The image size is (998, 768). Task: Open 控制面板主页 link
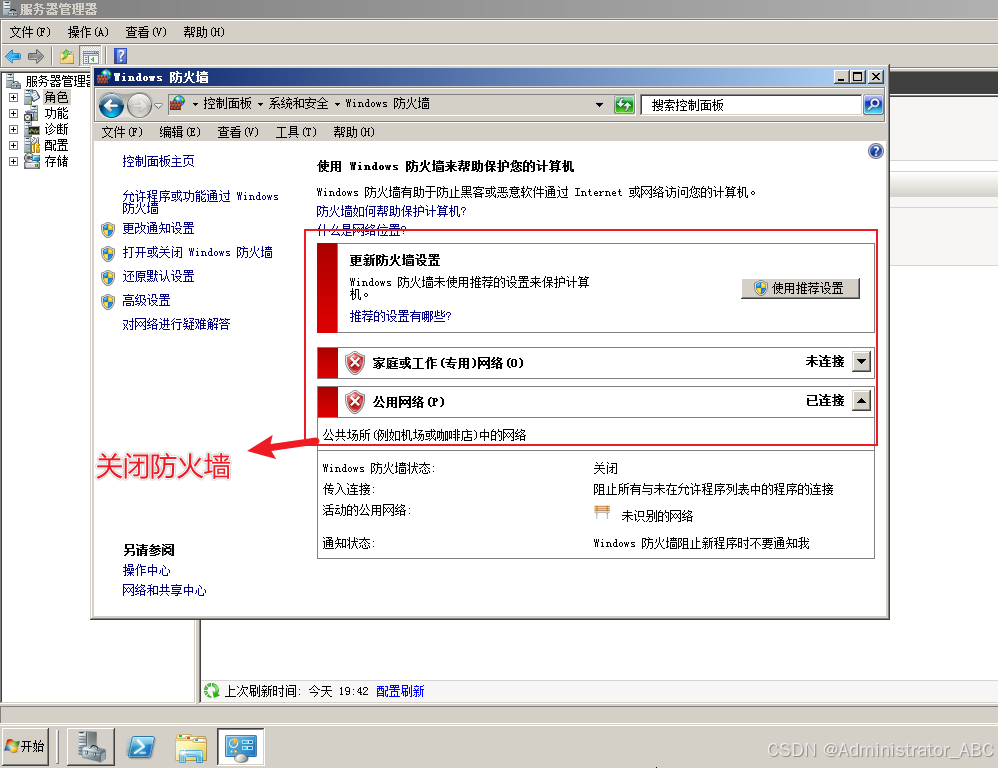[158, 161]
